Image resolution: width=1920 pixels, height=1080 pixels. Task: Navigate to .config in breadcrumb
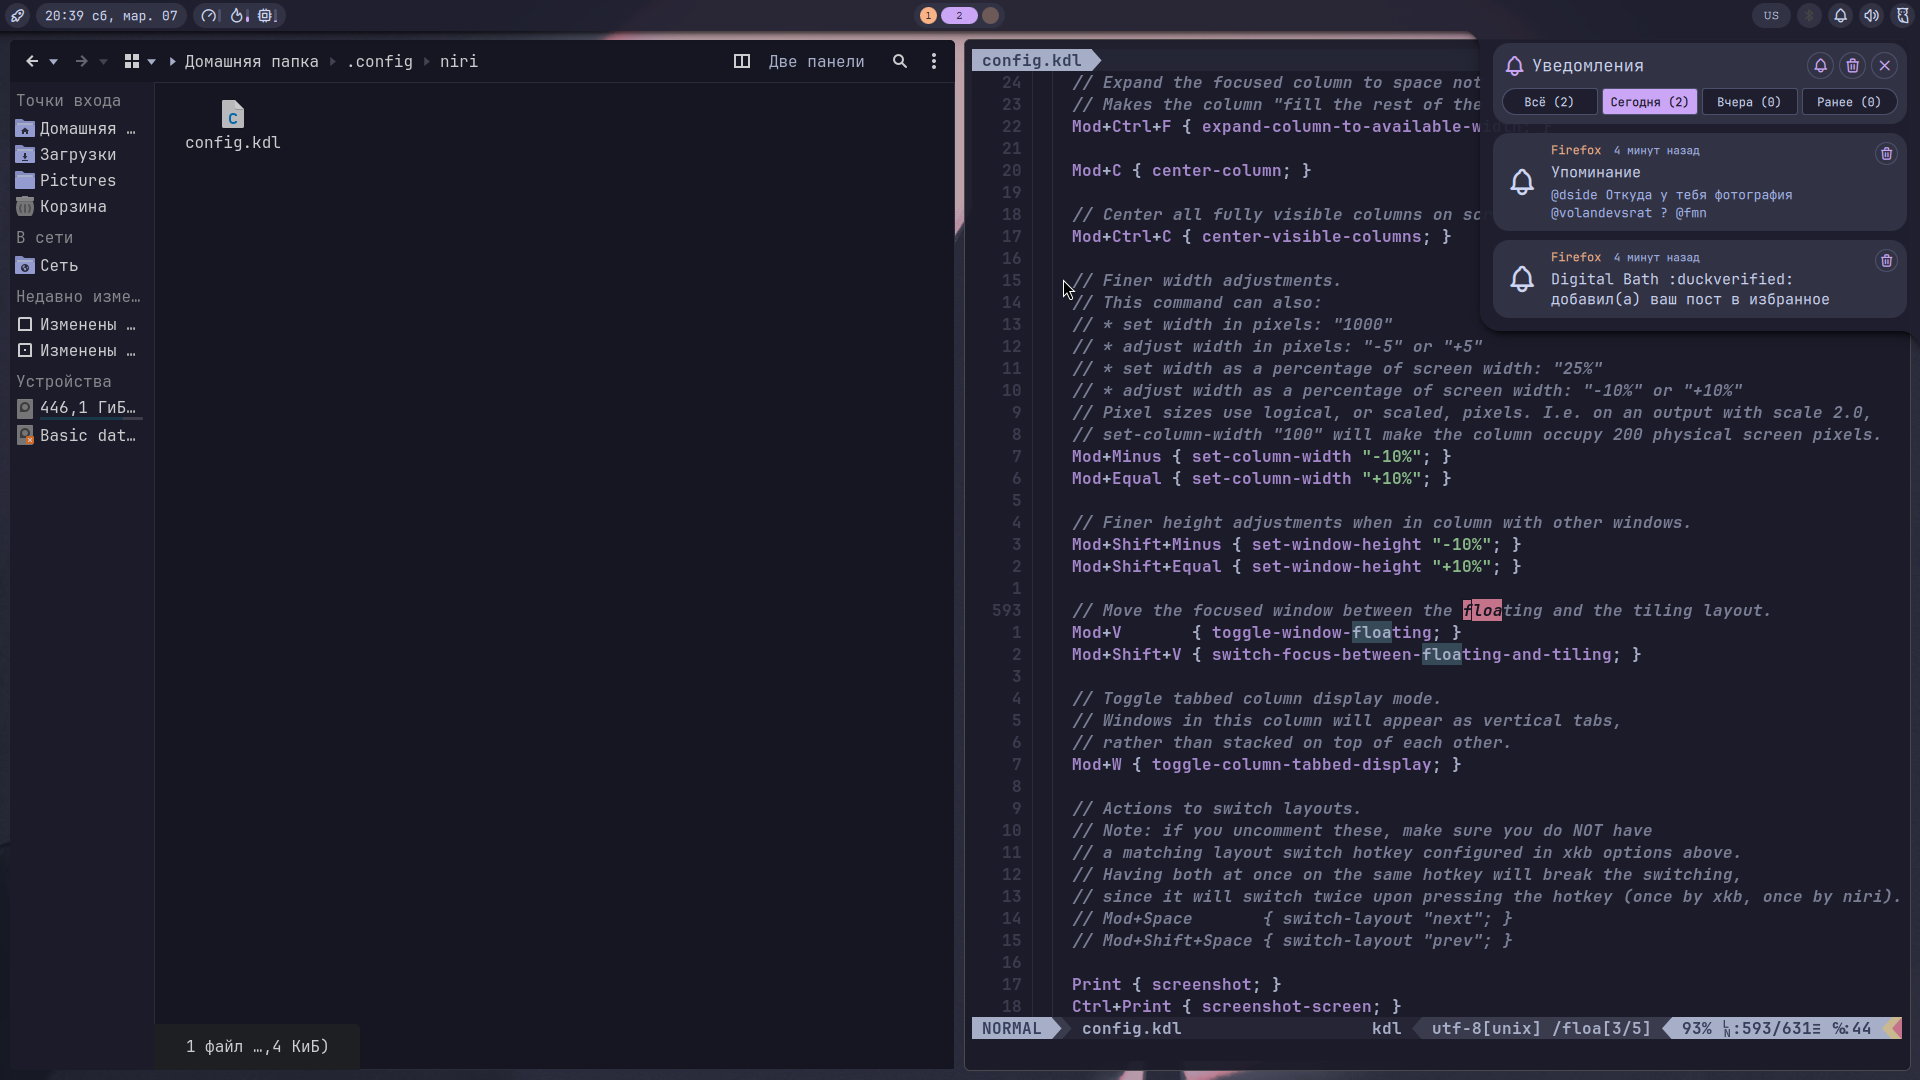click(x=380, y=61)
